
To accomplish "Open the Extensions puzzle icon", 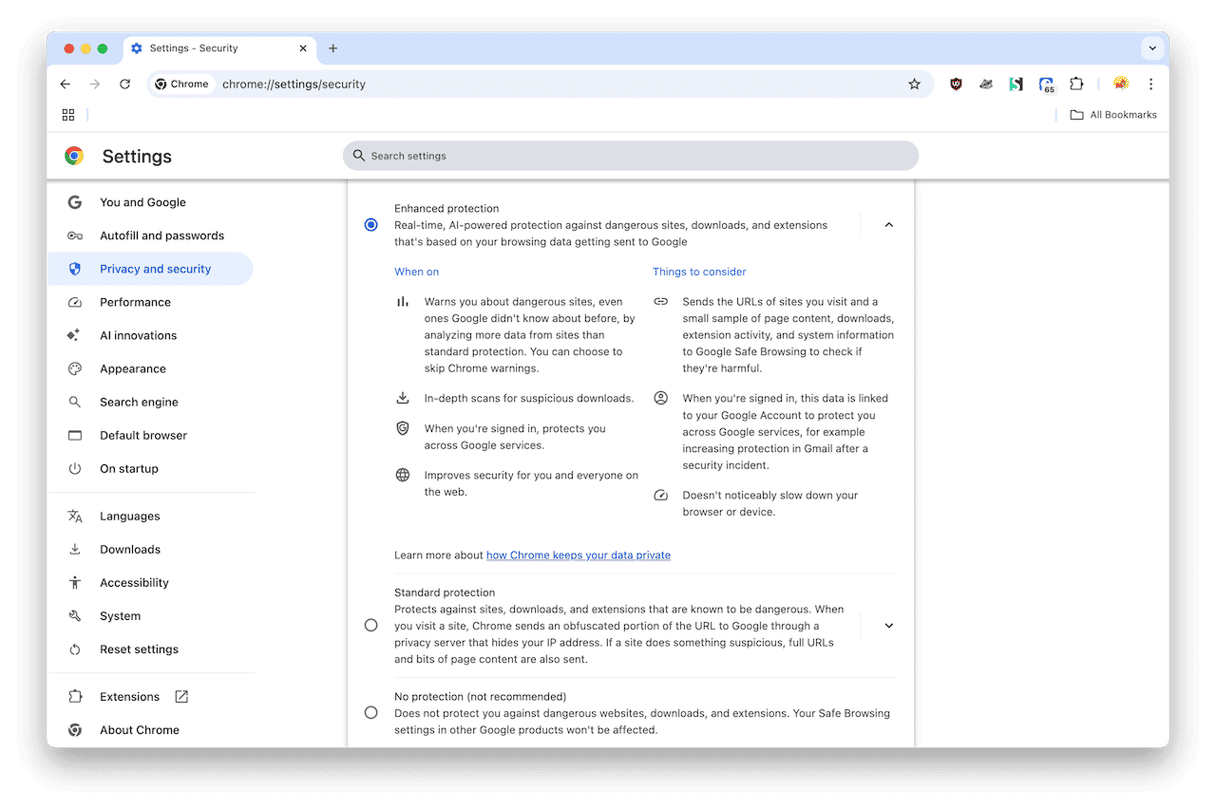I will click(x=1076, y=84).
